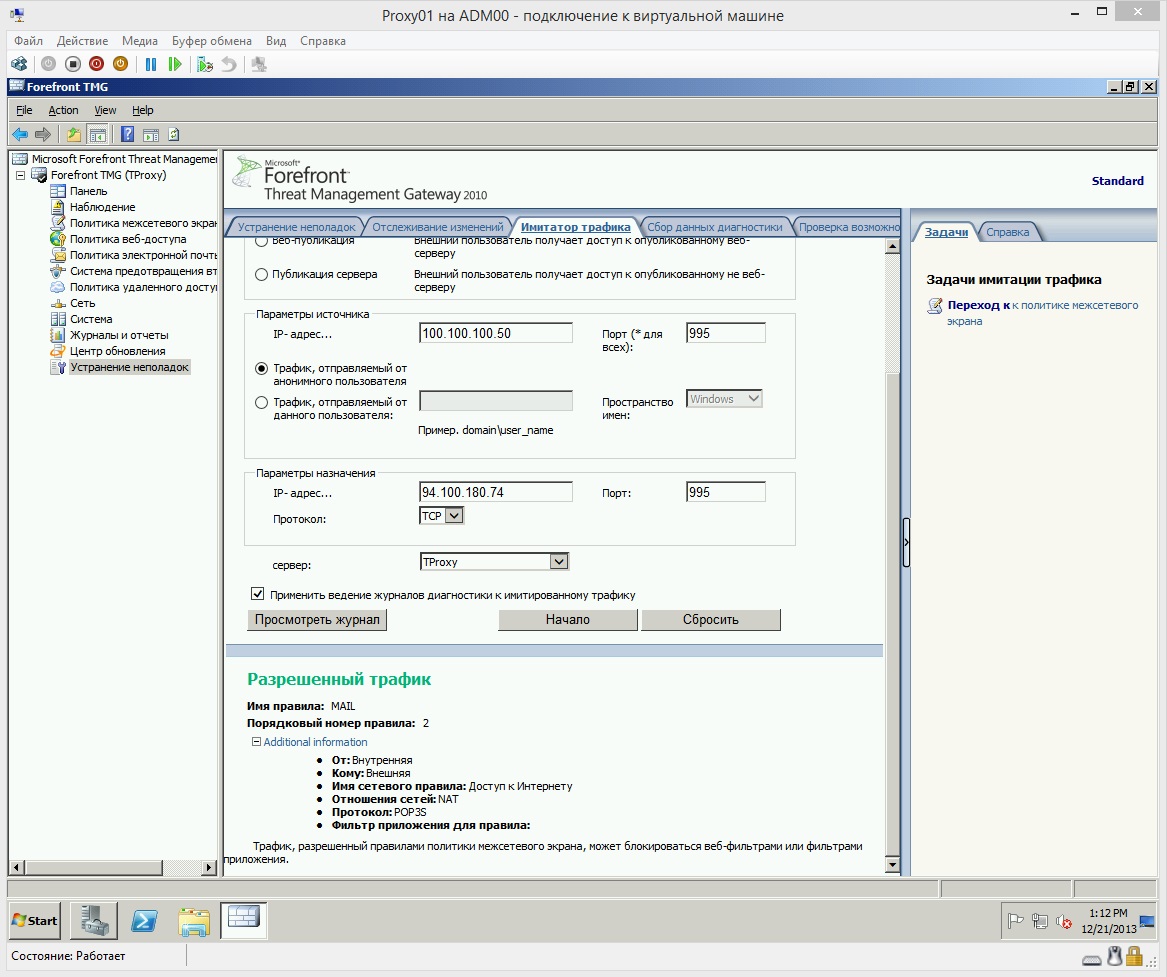Screen dimensions: 1167x977
Task: Uncheck the diagnostic logging checkbox
Action: [258, 594]
